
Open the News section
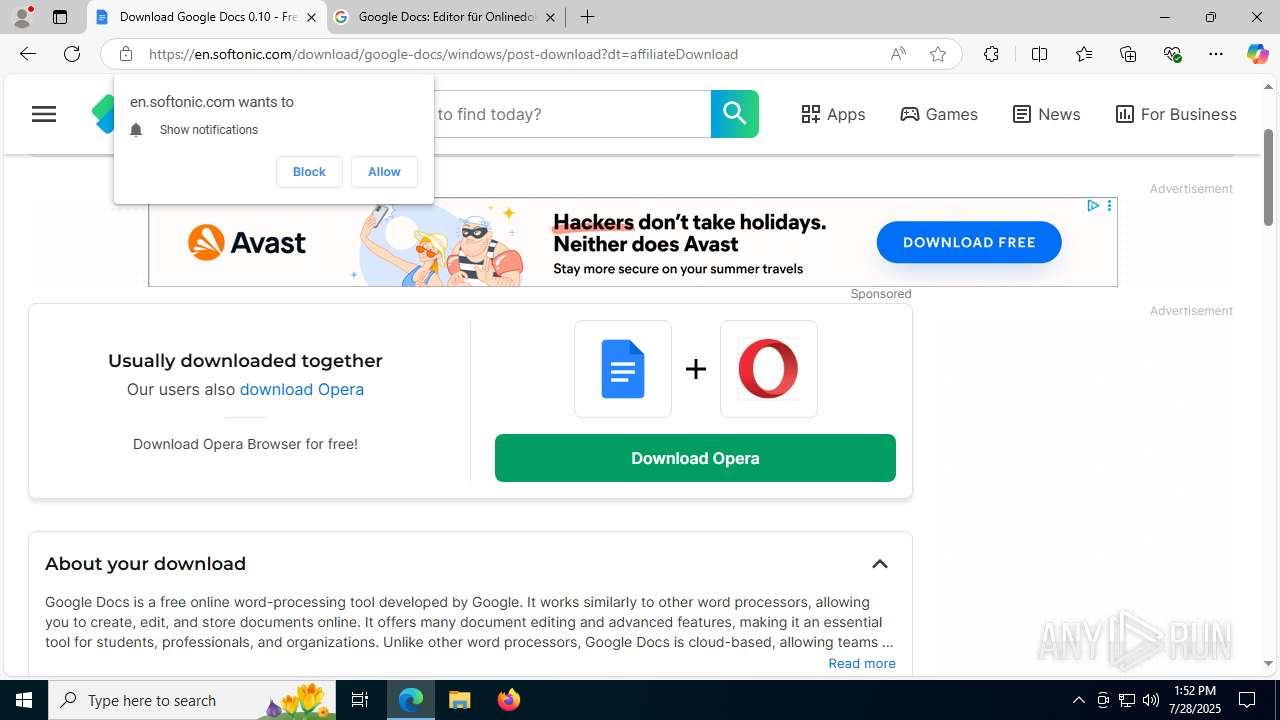click(x=1046, y=114)
